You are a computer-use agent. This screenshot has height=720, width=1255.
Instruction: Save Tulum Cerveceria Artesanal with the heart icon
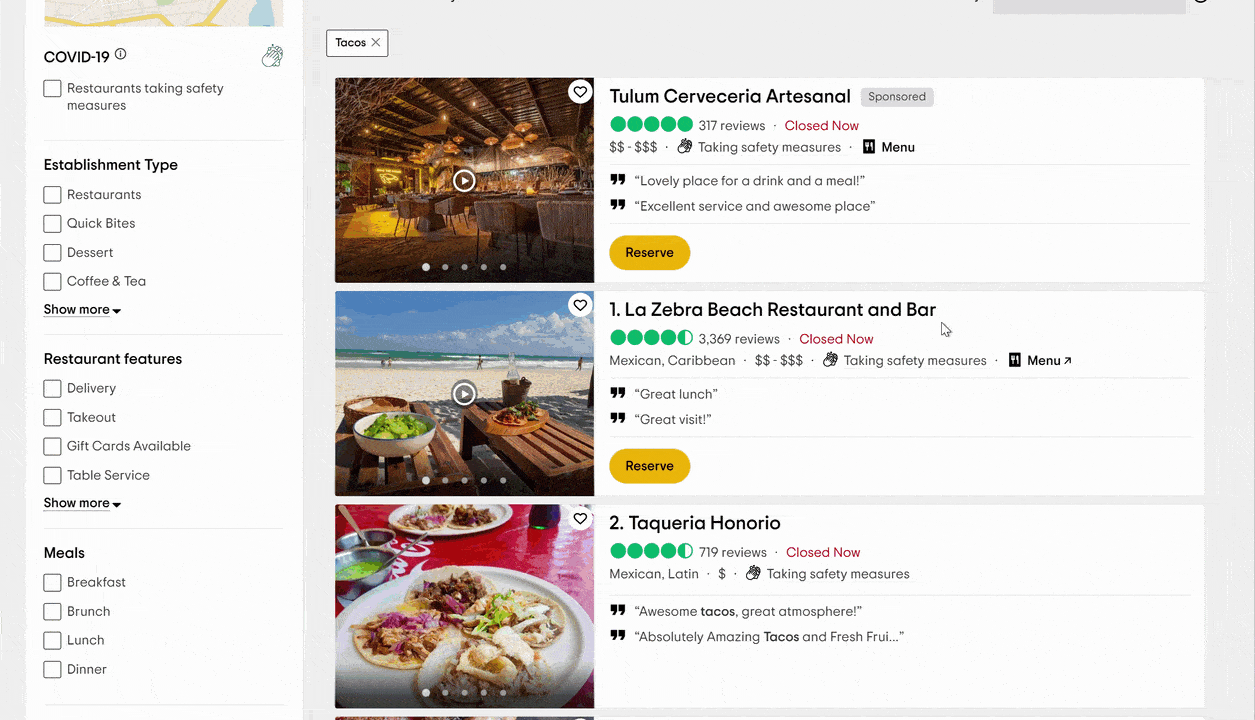click(580, 91)
